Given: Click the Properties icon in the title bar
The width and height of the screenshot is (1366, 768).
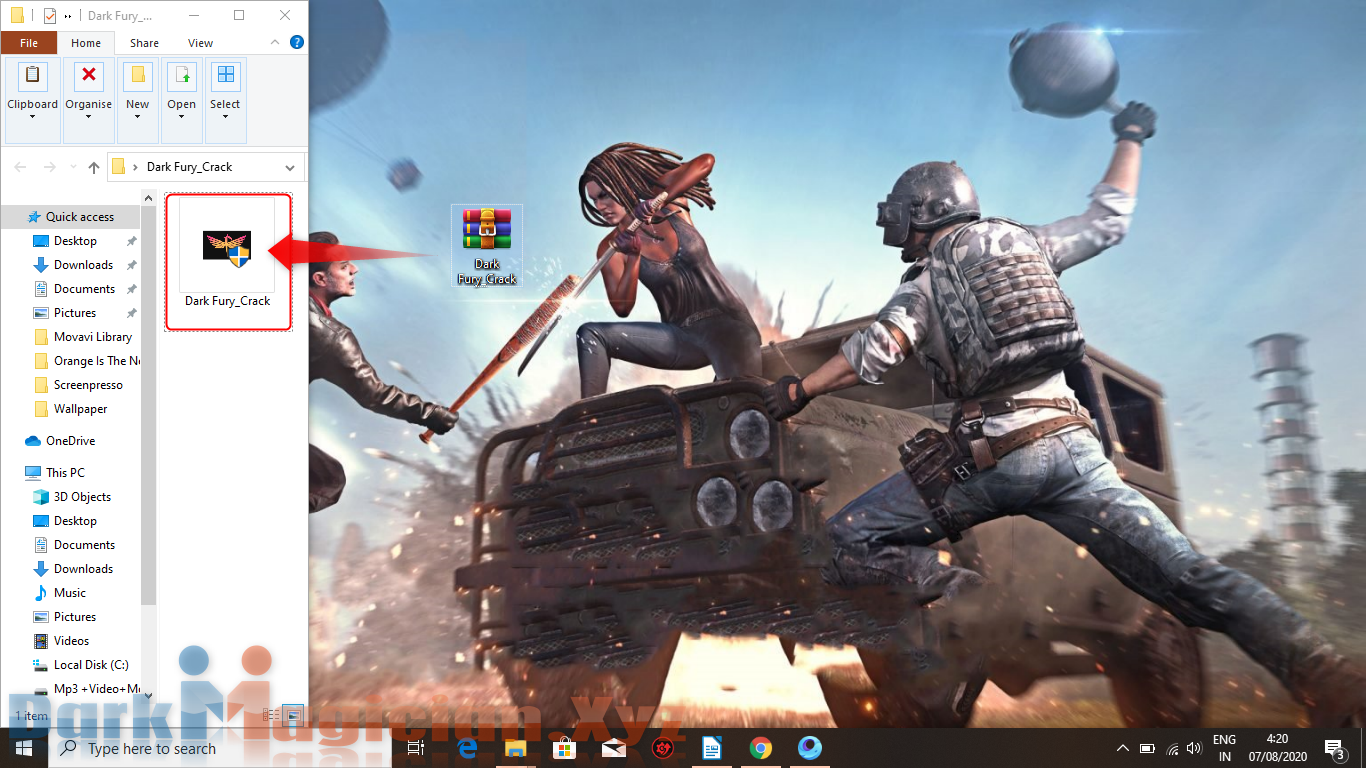Looking at the screenshot, I should tap(50, 15).
